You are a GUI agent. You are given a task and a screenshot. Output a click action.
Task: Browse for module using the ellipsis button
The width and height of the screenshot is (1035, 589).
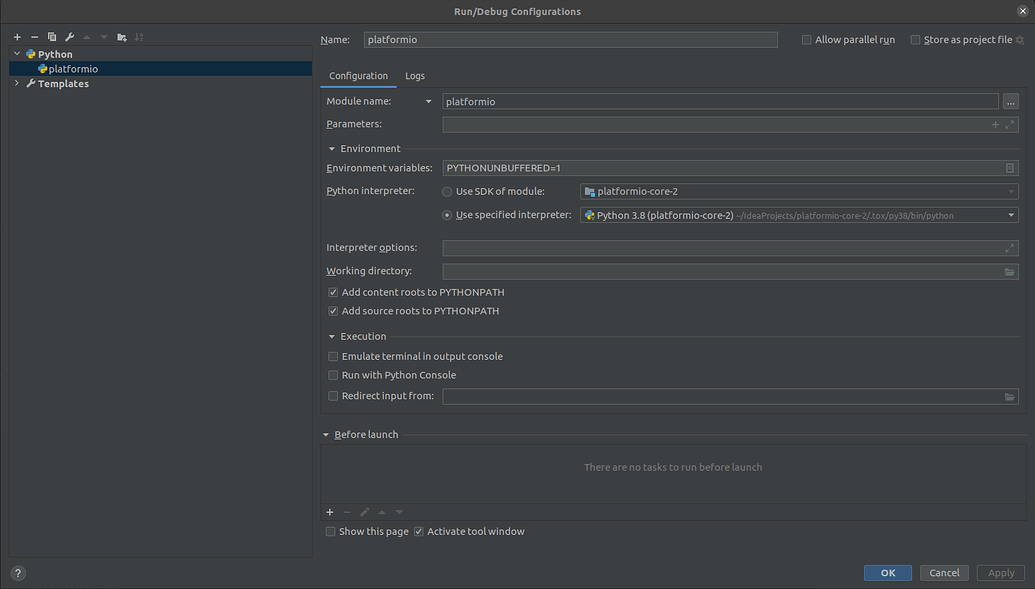1011,102
